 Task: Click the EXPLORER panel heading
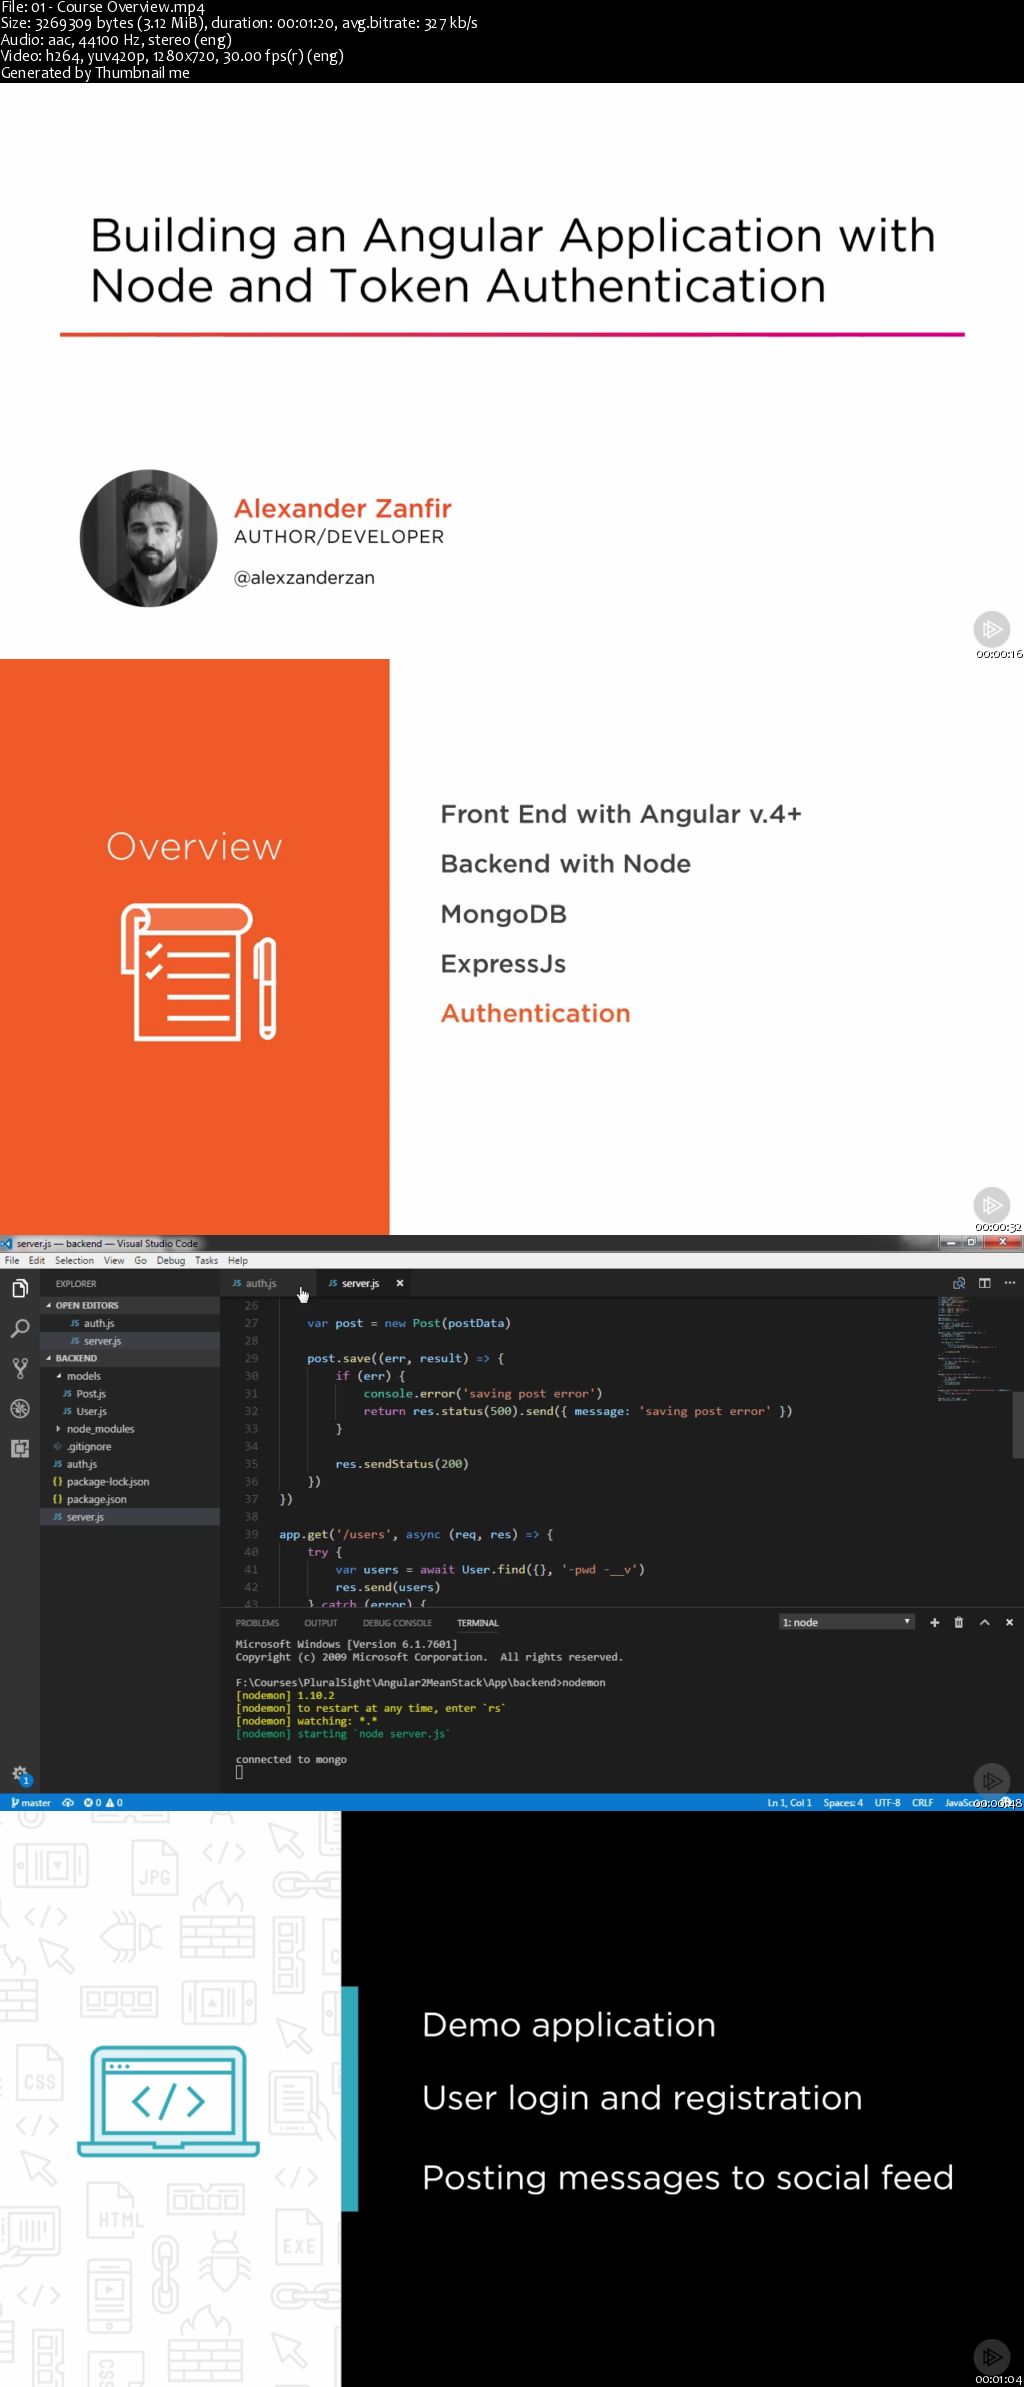pos(76,1283)
